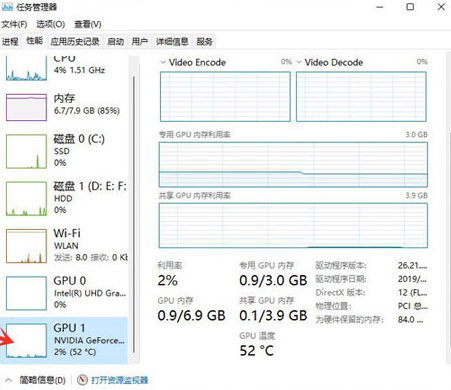
Task: Click the 物理位置 label
Action: (x=333, y=306)
